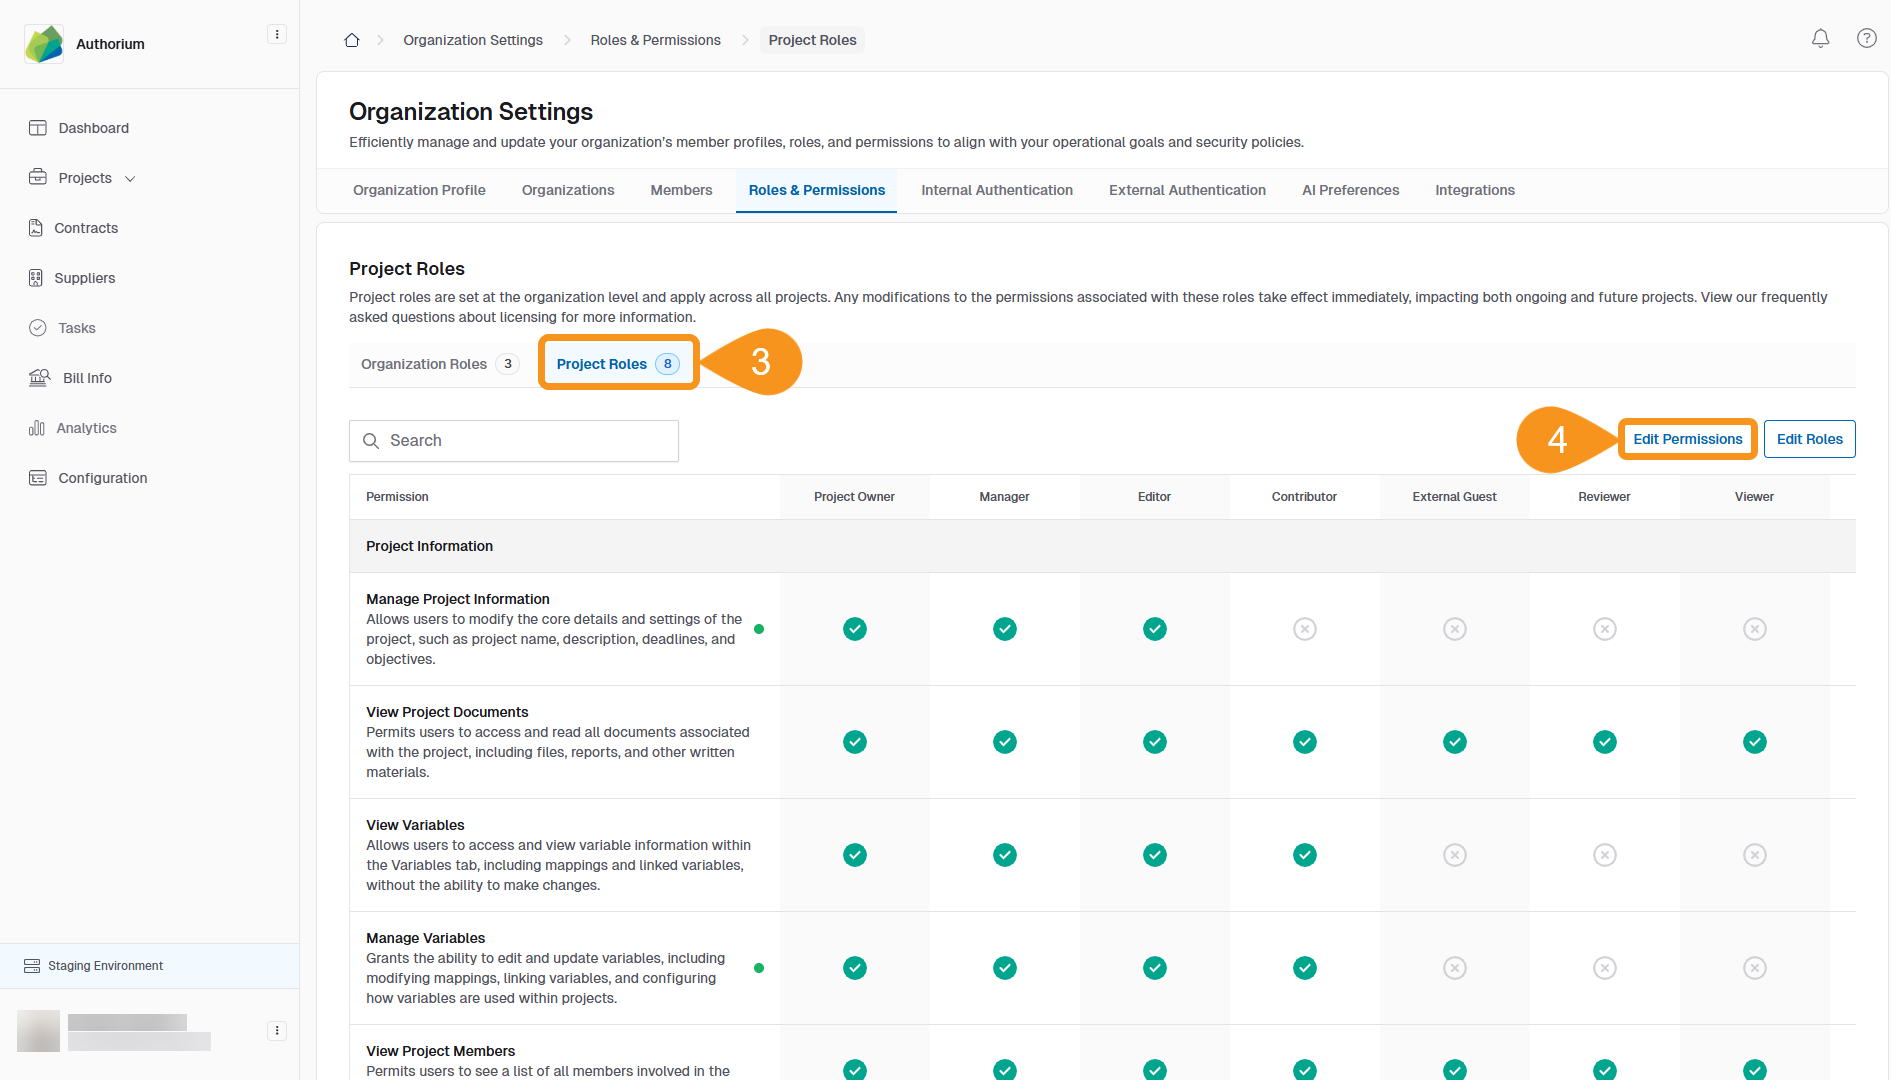Toggle Manage Project Information permission for Editor

1154,629
